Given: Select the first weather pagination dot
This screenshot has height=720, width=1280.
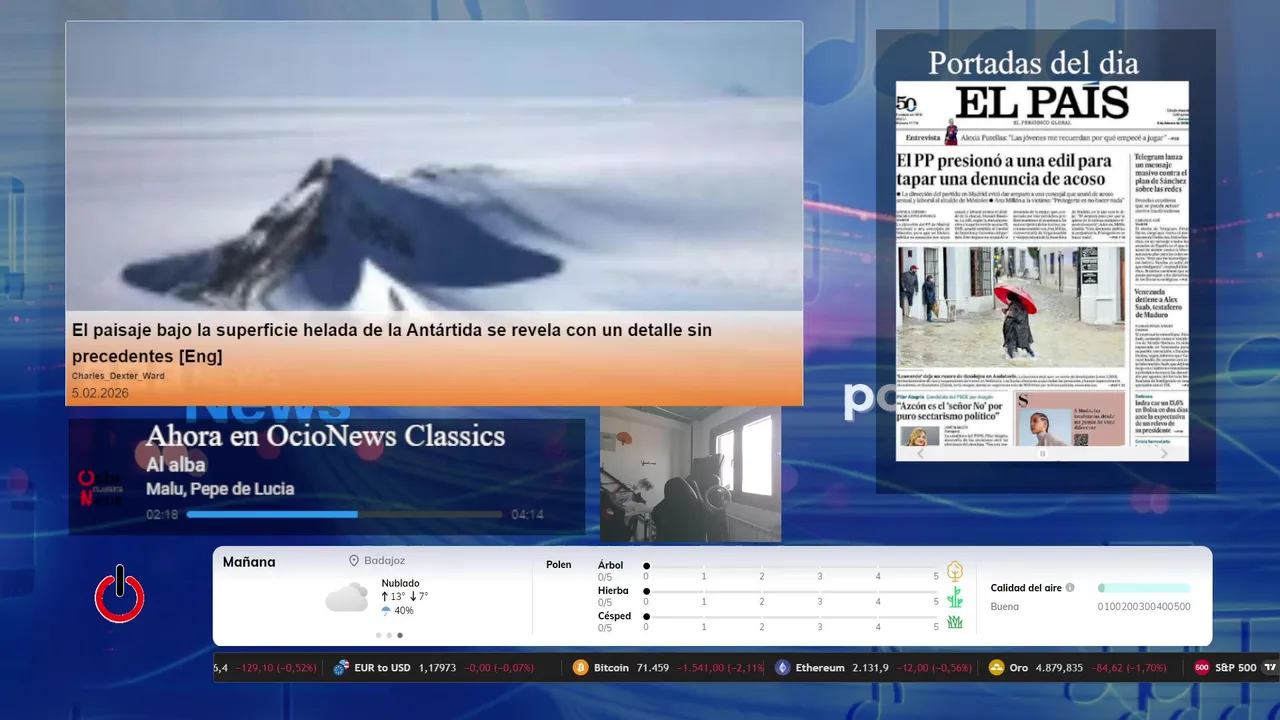Looking at the screenshot, I should (379, 635).
